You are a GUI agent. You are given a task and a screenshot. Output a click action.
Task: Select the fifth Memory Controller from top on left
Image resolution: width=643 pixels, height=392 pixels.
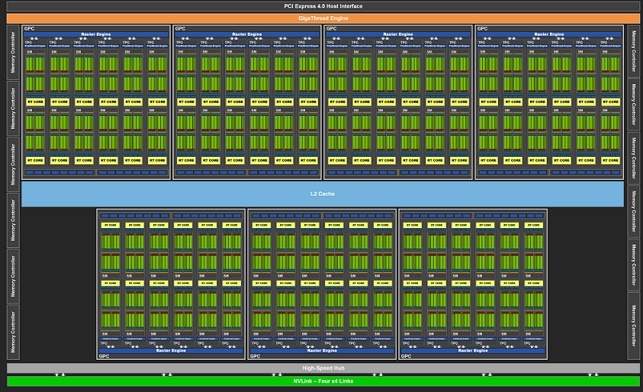(13, 276)
